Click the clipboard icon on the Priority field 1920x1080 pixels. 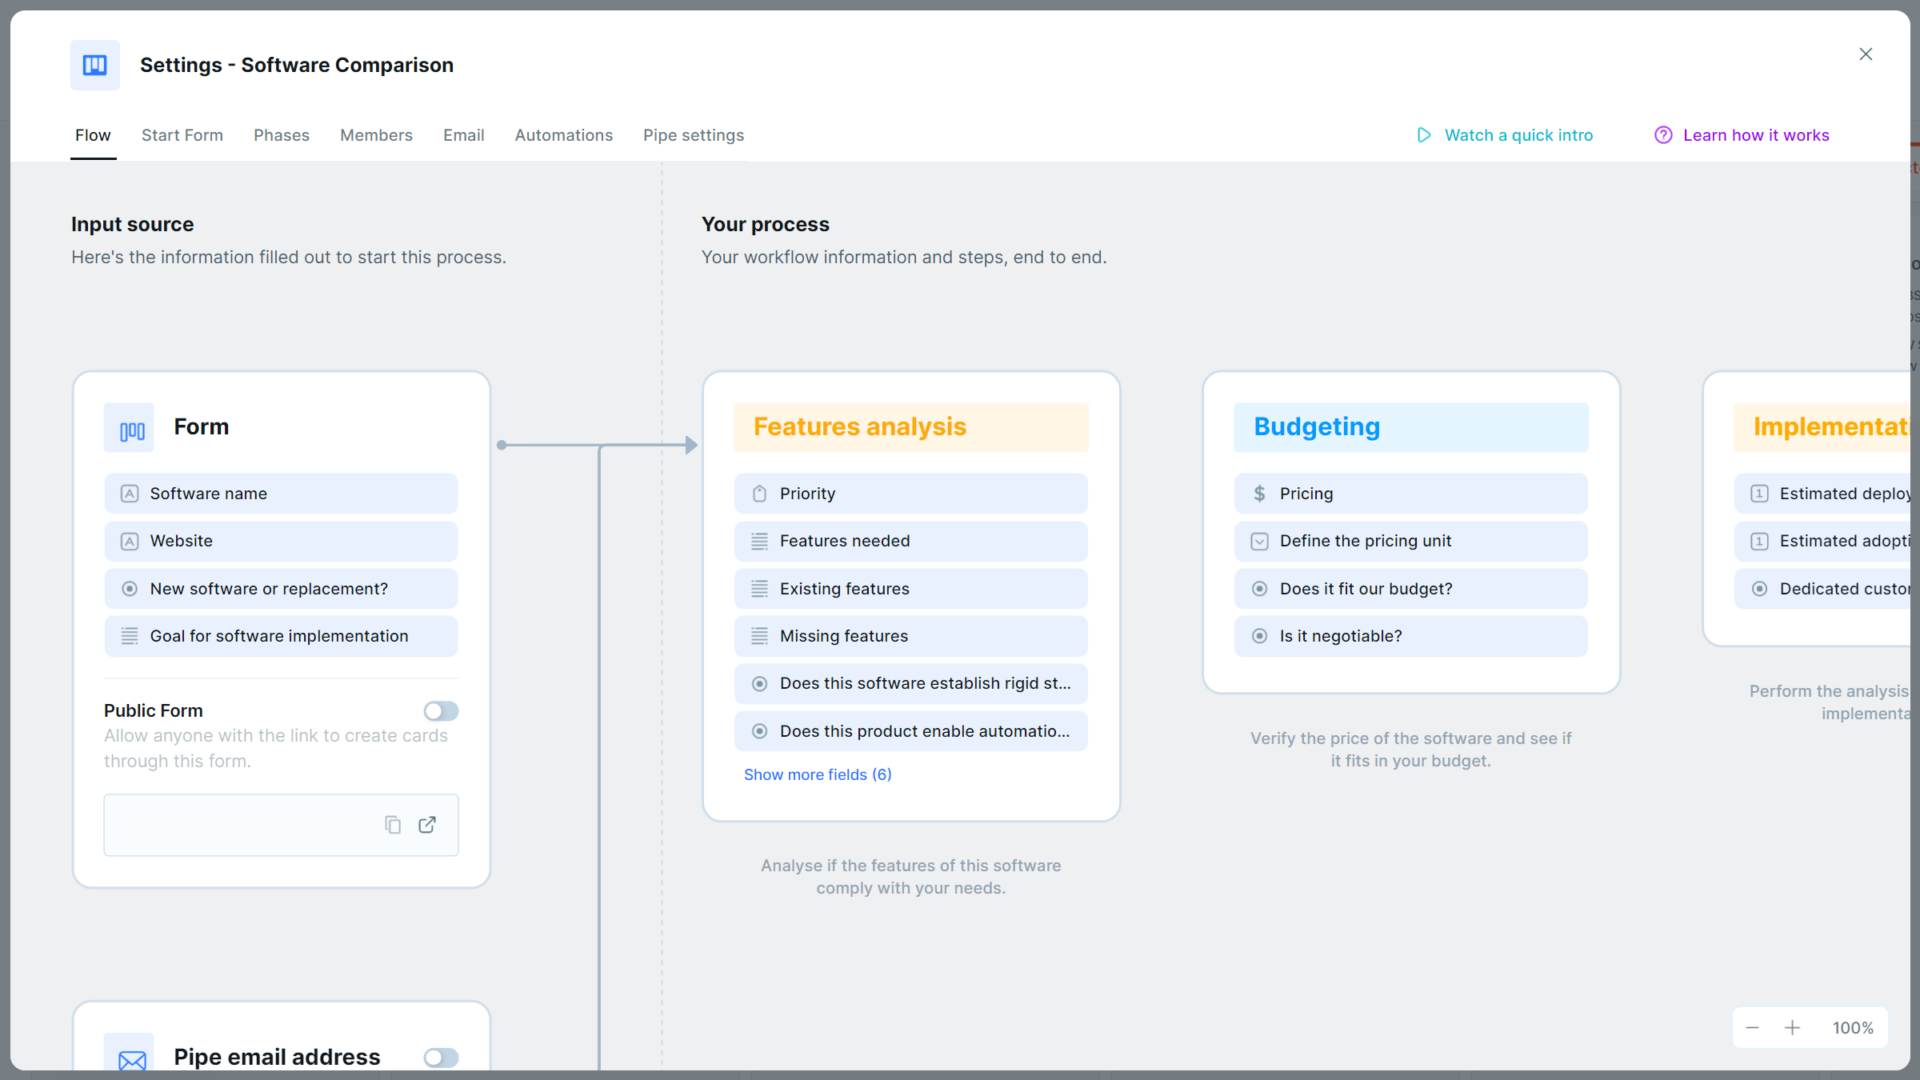pyautogui.click(x=760, y=493)
